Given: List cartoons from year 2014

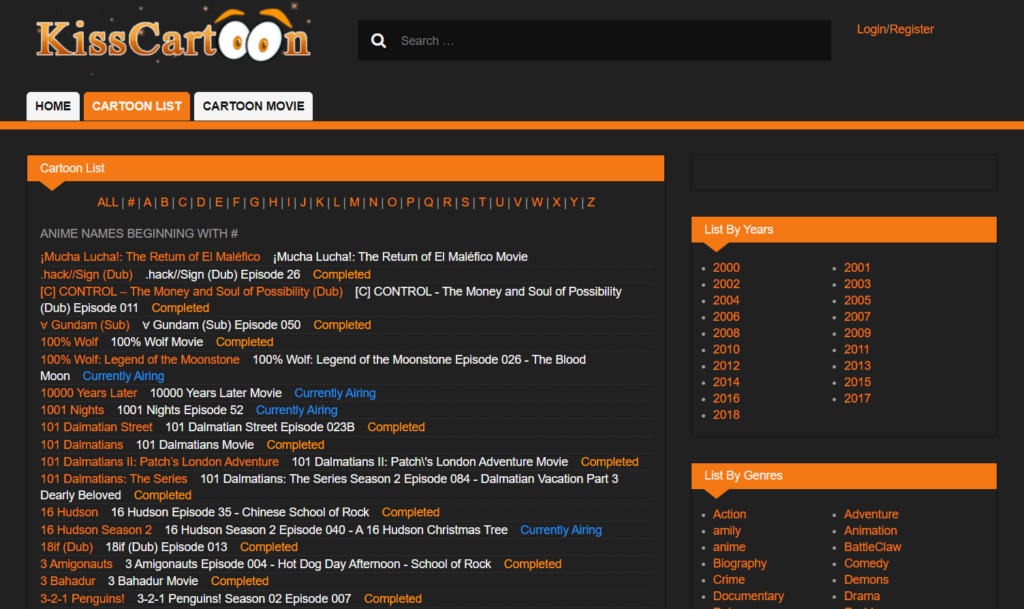Looking at the screenshot, I should point(726,382).
